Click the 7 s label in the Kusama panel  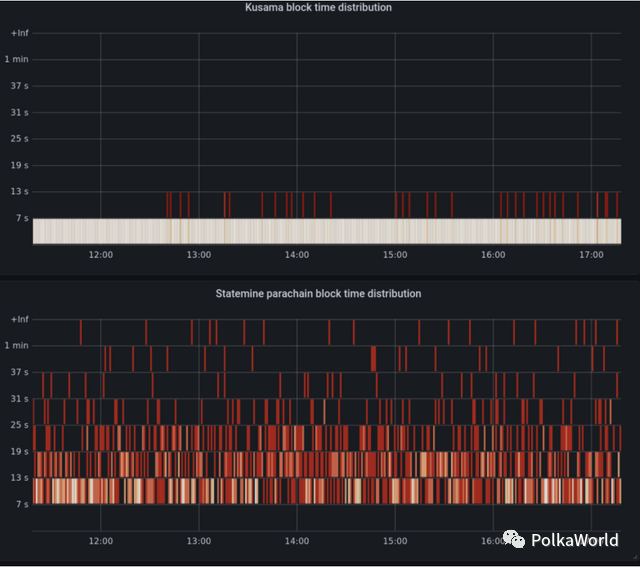(22, 218)
